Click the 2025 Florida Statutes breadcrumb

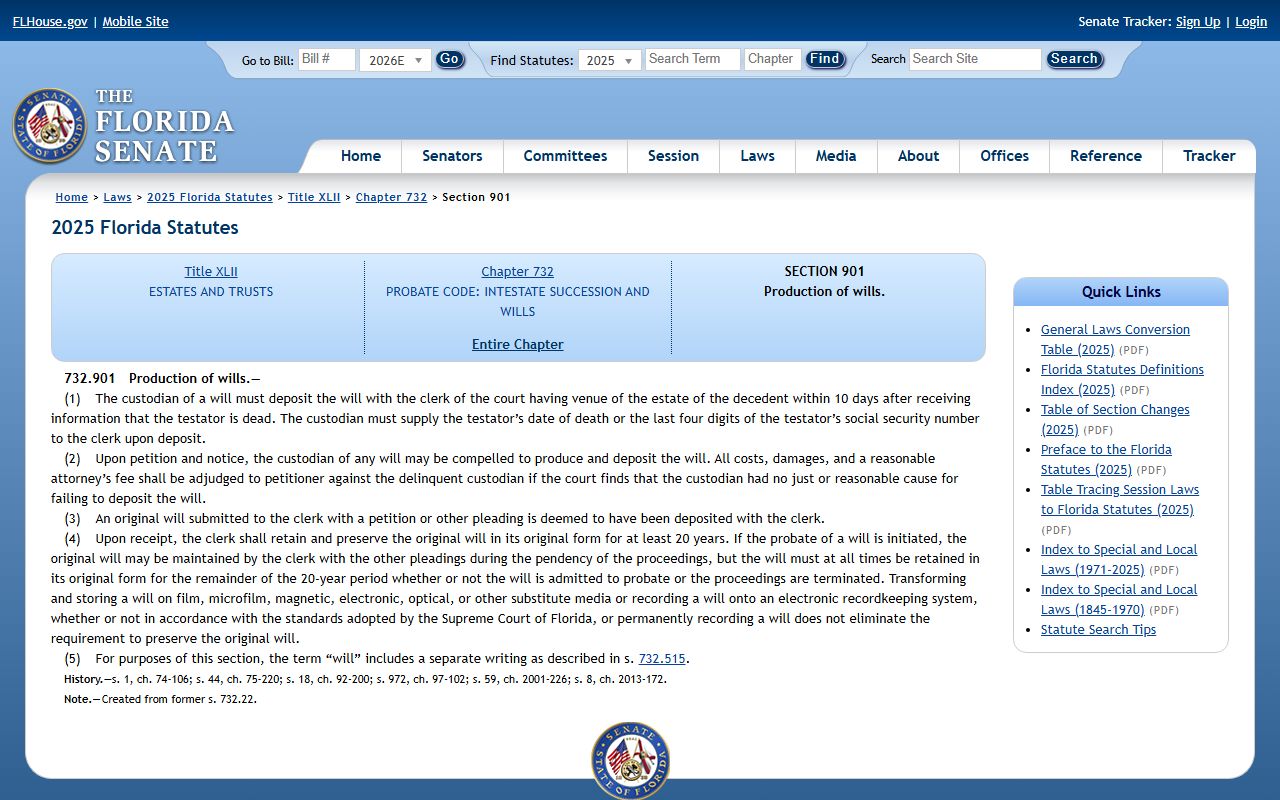coord(210,197)
